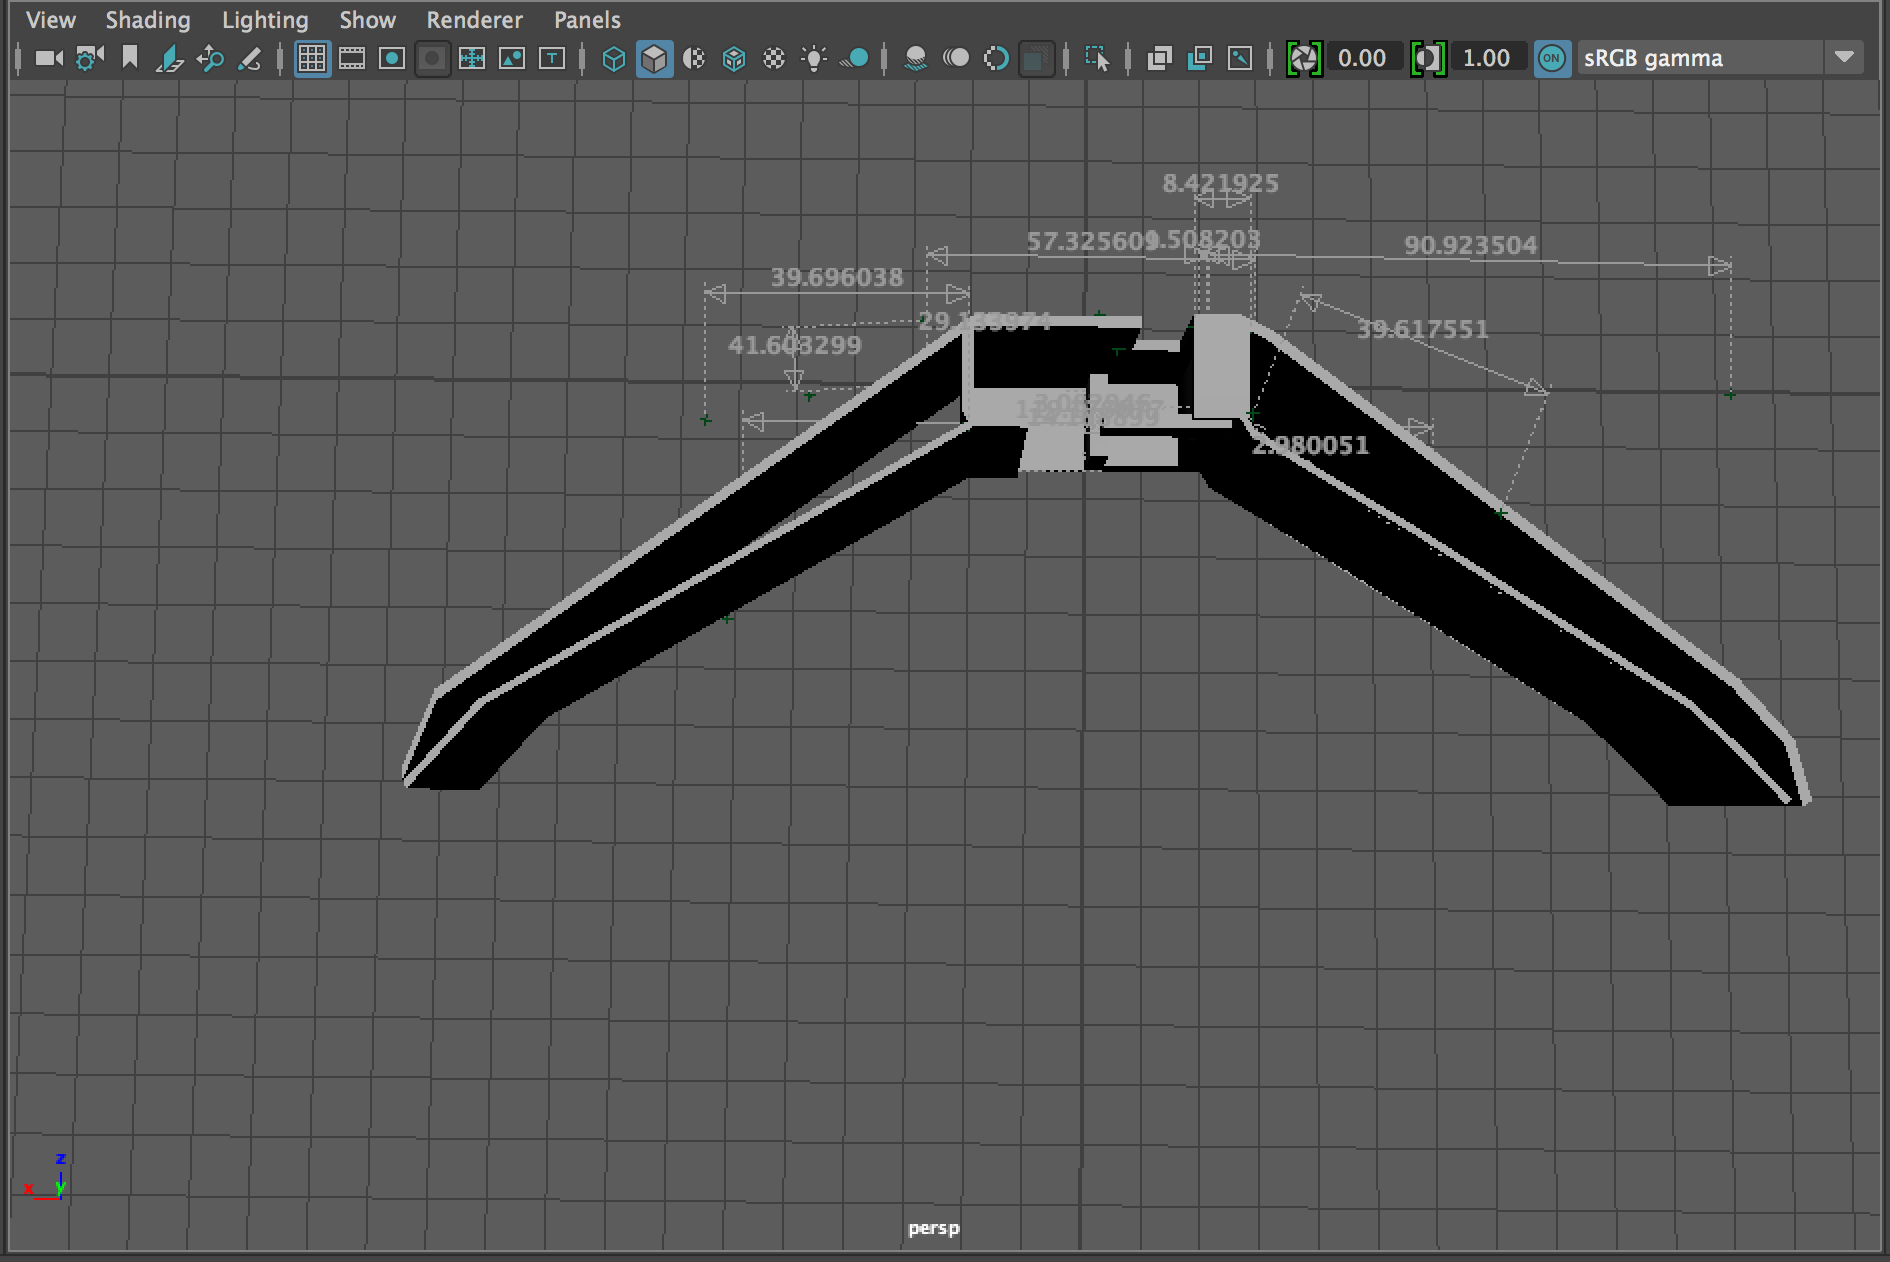Switch to Wireframe display mode

click(614, 59)
